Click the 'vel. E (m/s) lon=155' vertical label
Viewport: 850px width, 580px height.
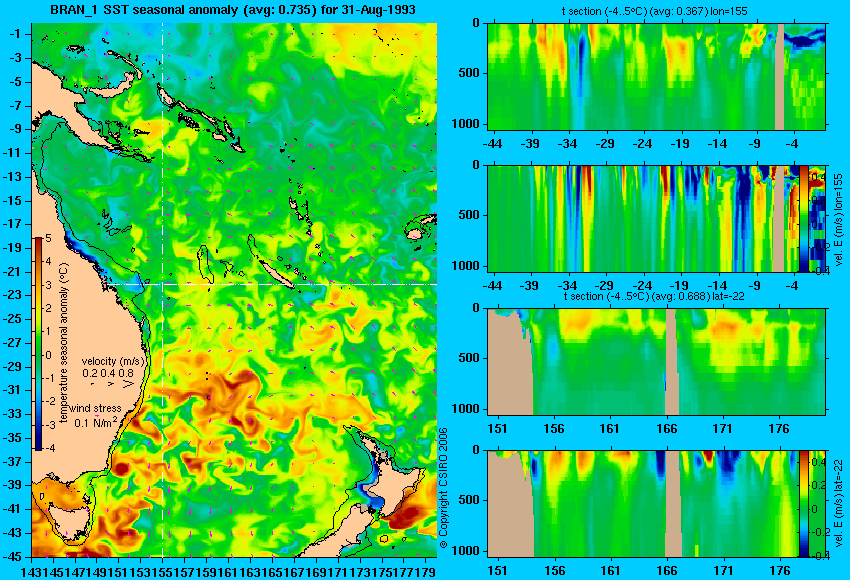pyautogui.click(x=839, y=220)
